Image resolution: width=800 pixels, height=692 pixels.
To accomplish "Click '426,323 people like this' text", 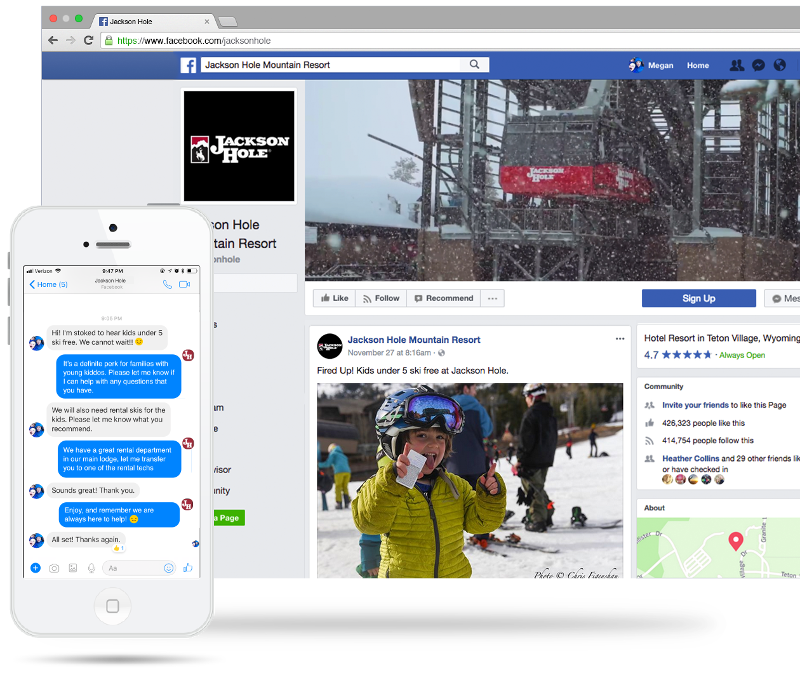I will click(x=703, y=423).
